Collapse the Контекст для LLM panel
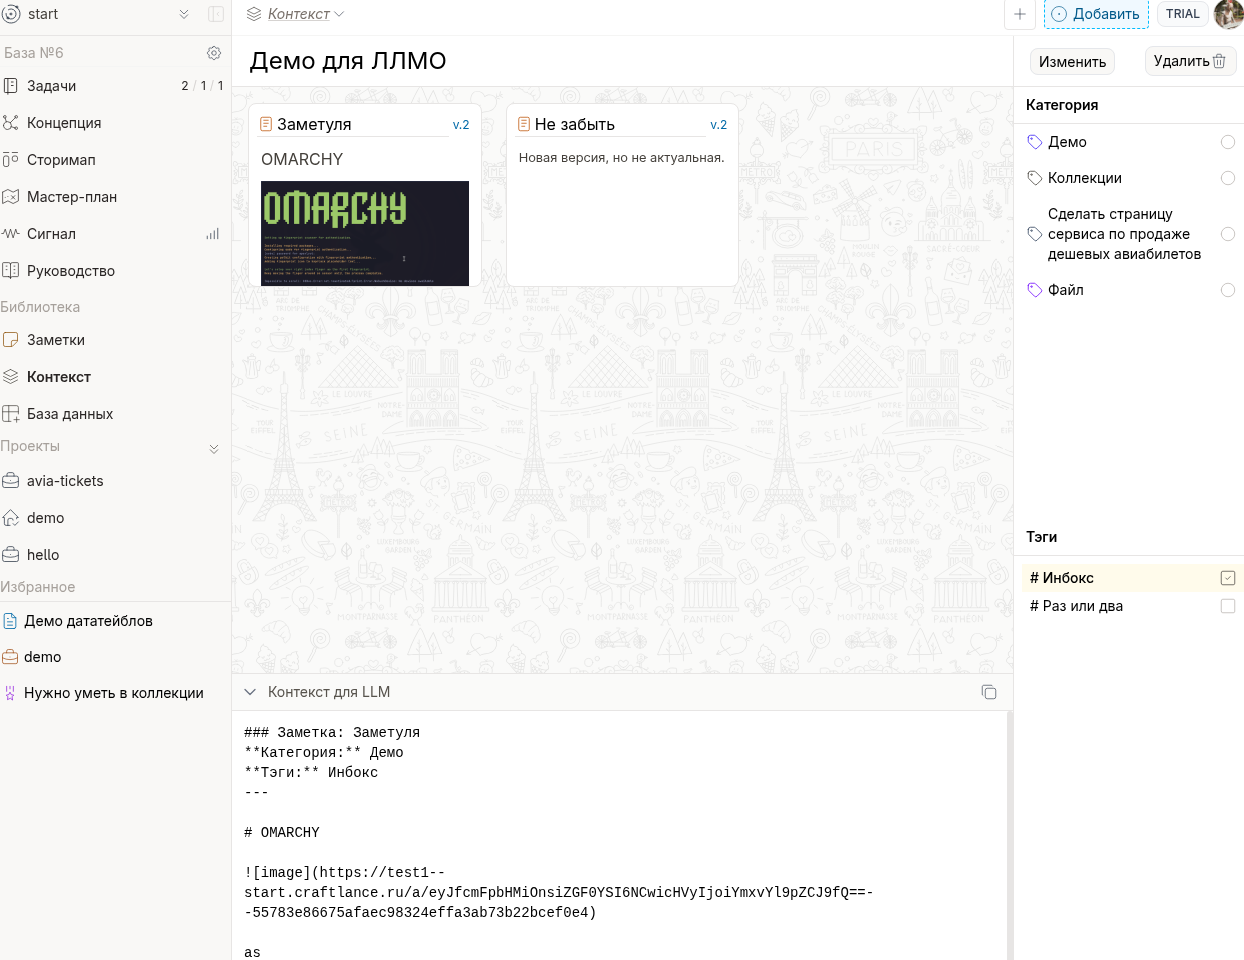This screenshot has width=1244, height=960. tap(250, 692)
